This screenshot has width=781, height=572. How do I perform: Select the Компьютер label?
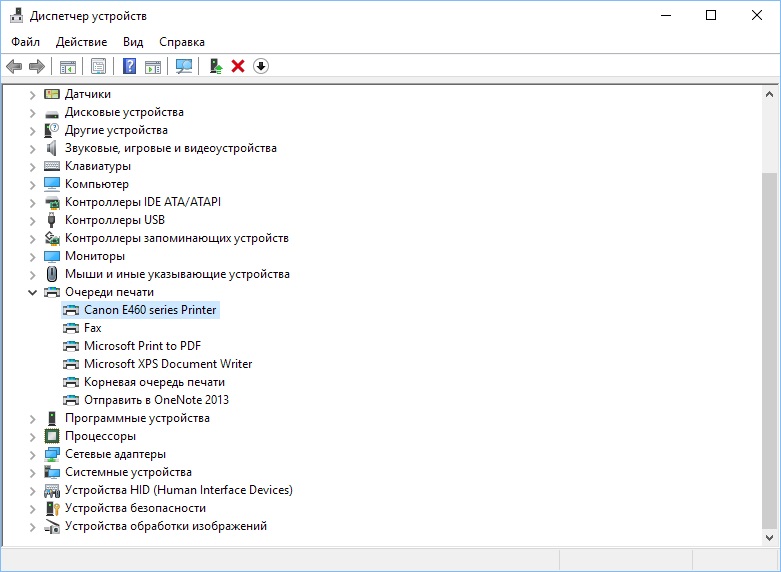tap(97, 184)
